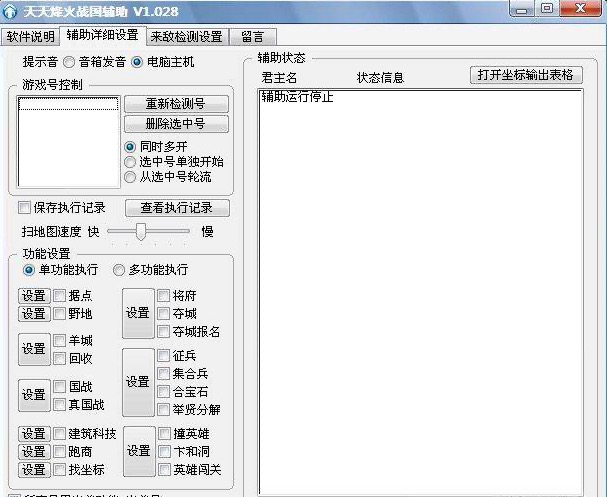This screenshot has width=607, height=497.
Task: Check the 夺城报名 checkbox
Action: (163, 332)
